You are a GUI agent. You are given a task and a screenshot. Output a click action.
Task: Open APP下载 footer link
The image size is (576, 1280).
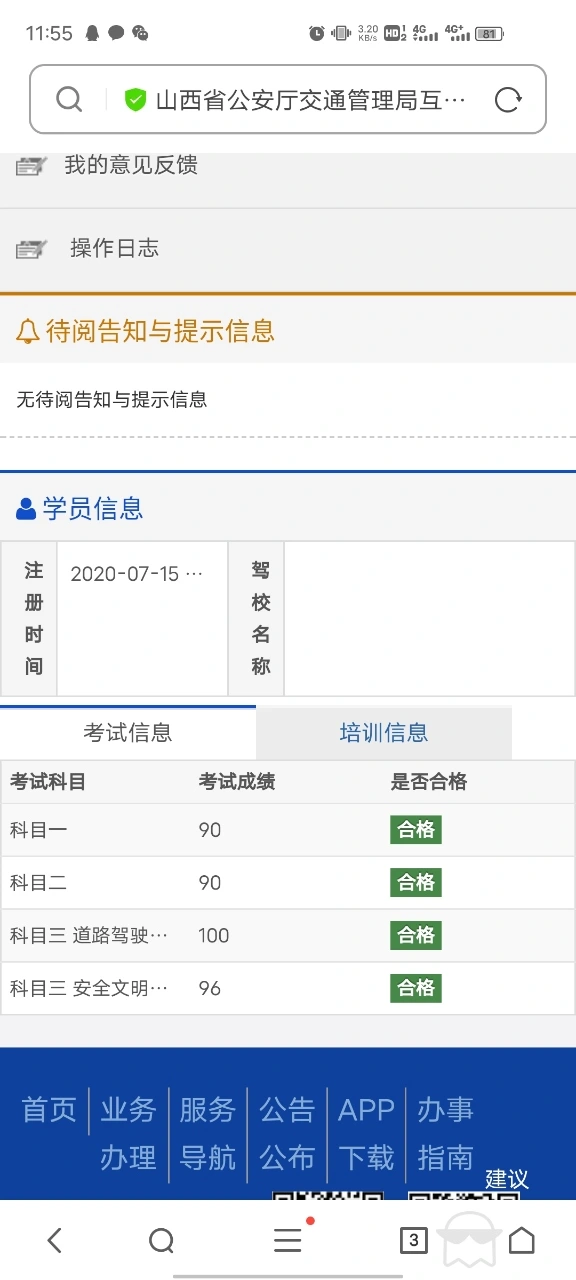(x=366, y=1134)
